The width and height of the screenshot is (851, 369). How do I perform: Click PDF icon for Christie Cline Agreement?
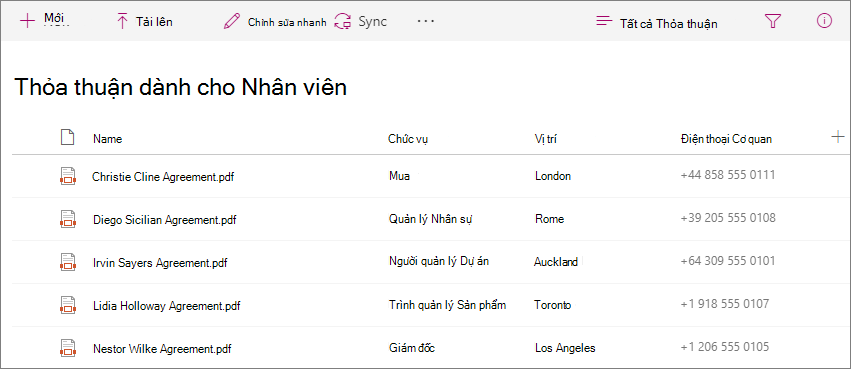click(x=67, y=176)
